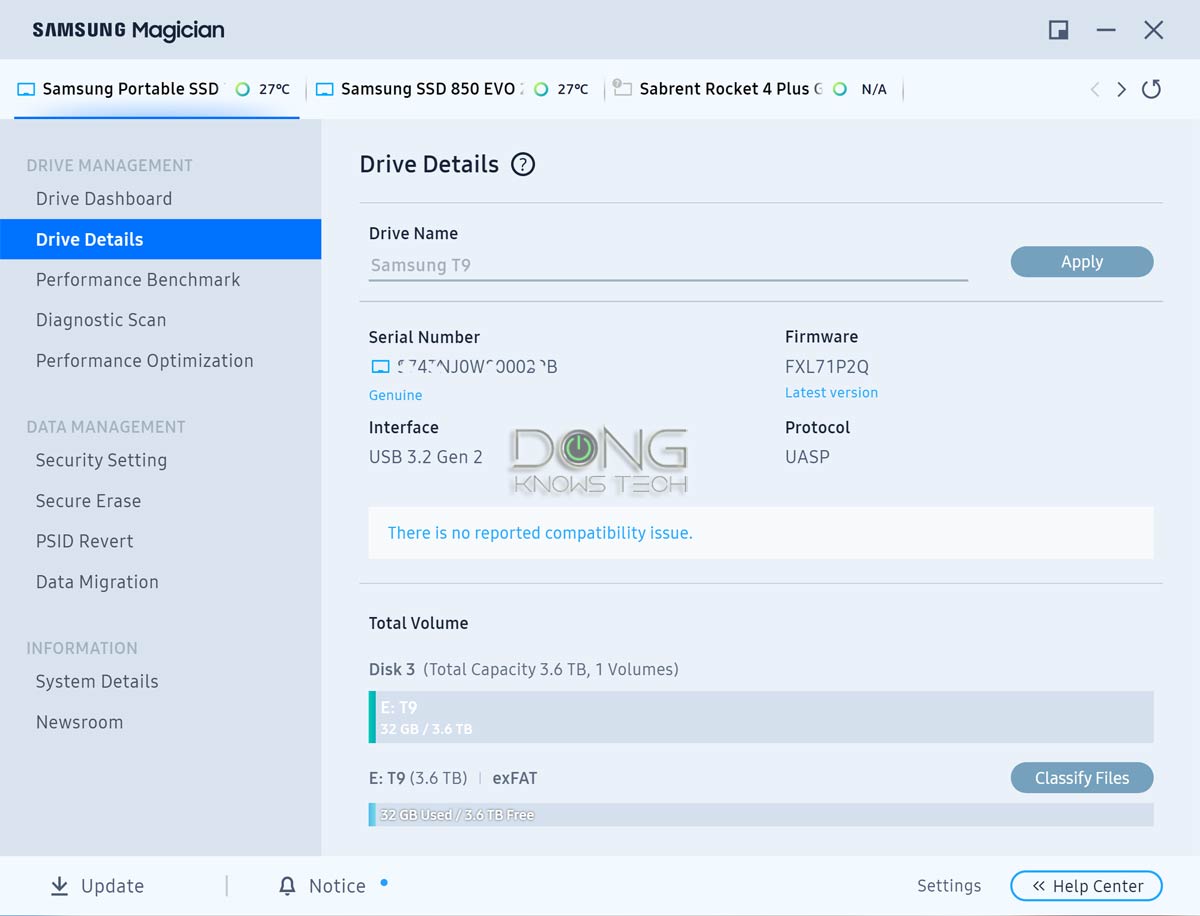Viewport: 1200px width, 916px height.
Task: Click the Notice bell icon
Action: click(288, 886)
